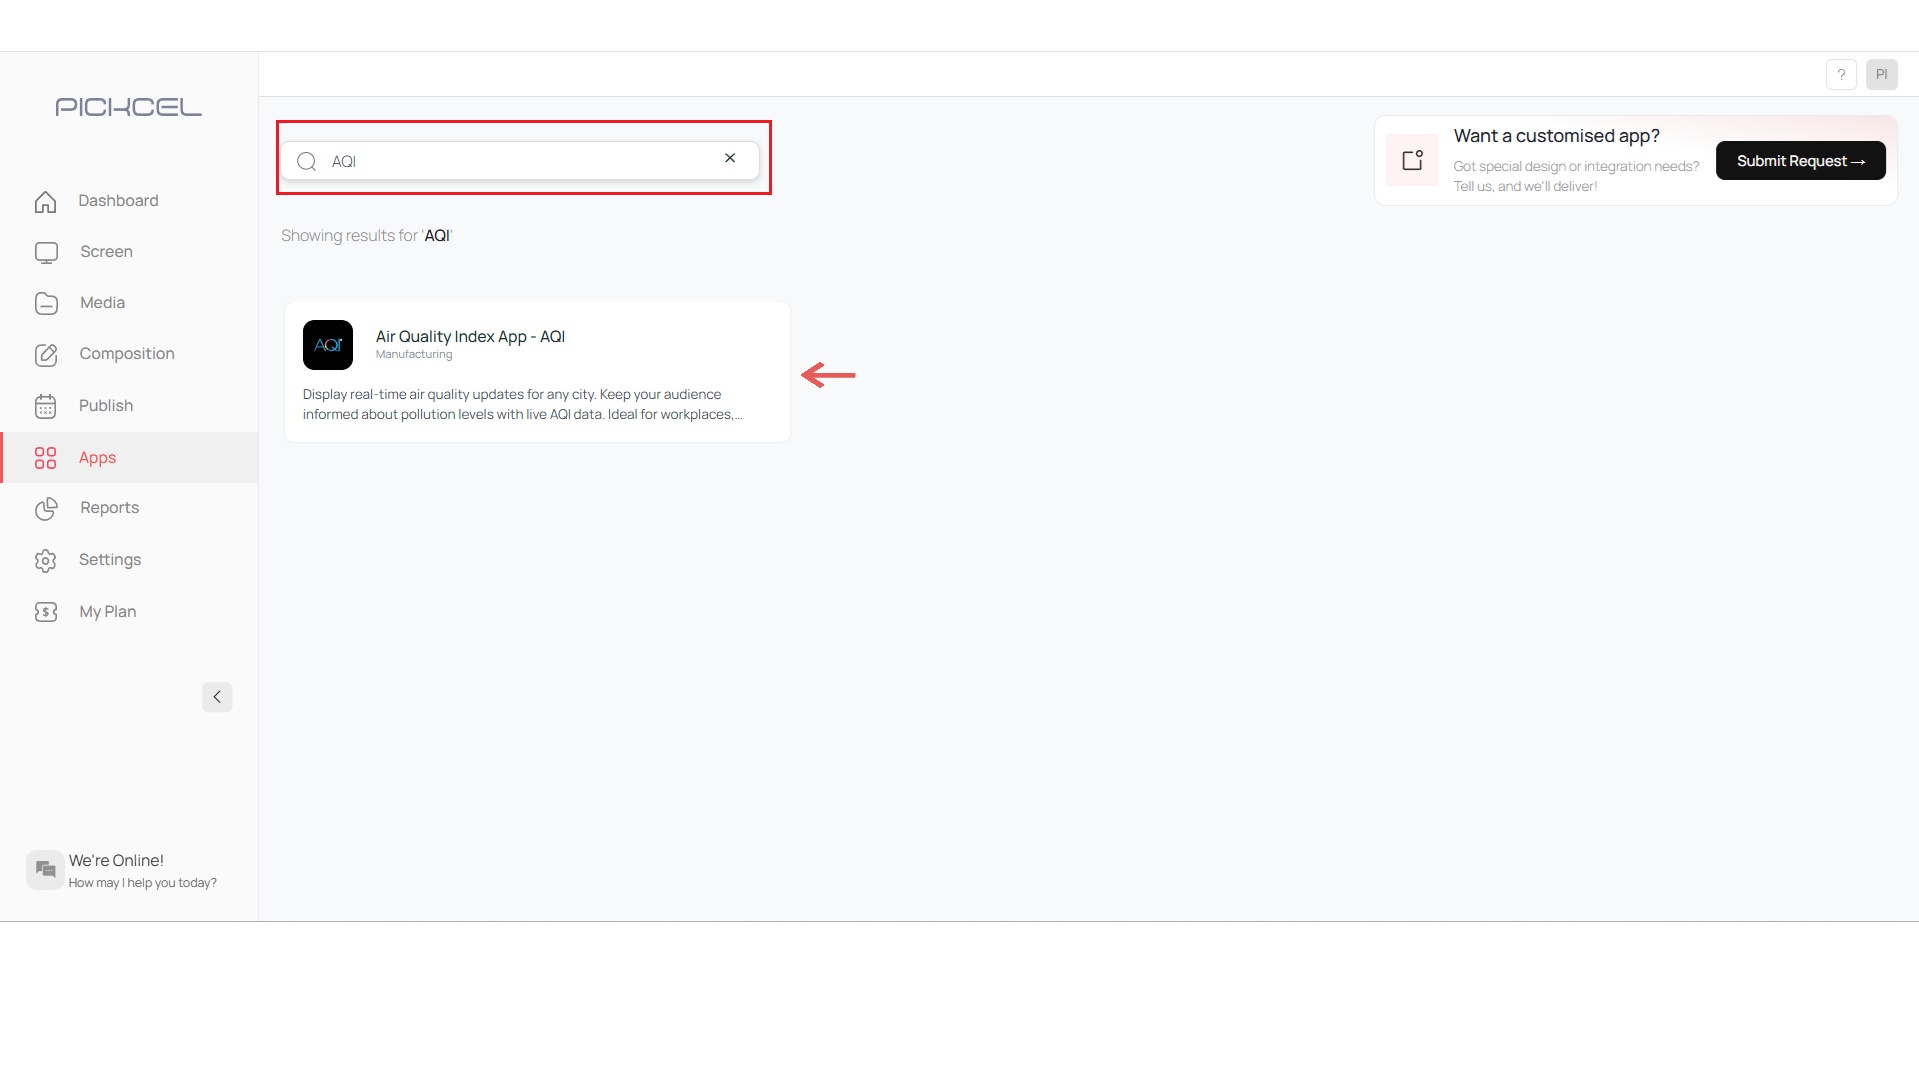Click the AQI app logo thumbnail
This screenshot has height=1079, width=1919.
pyautogui.click(x=328, y=345)
